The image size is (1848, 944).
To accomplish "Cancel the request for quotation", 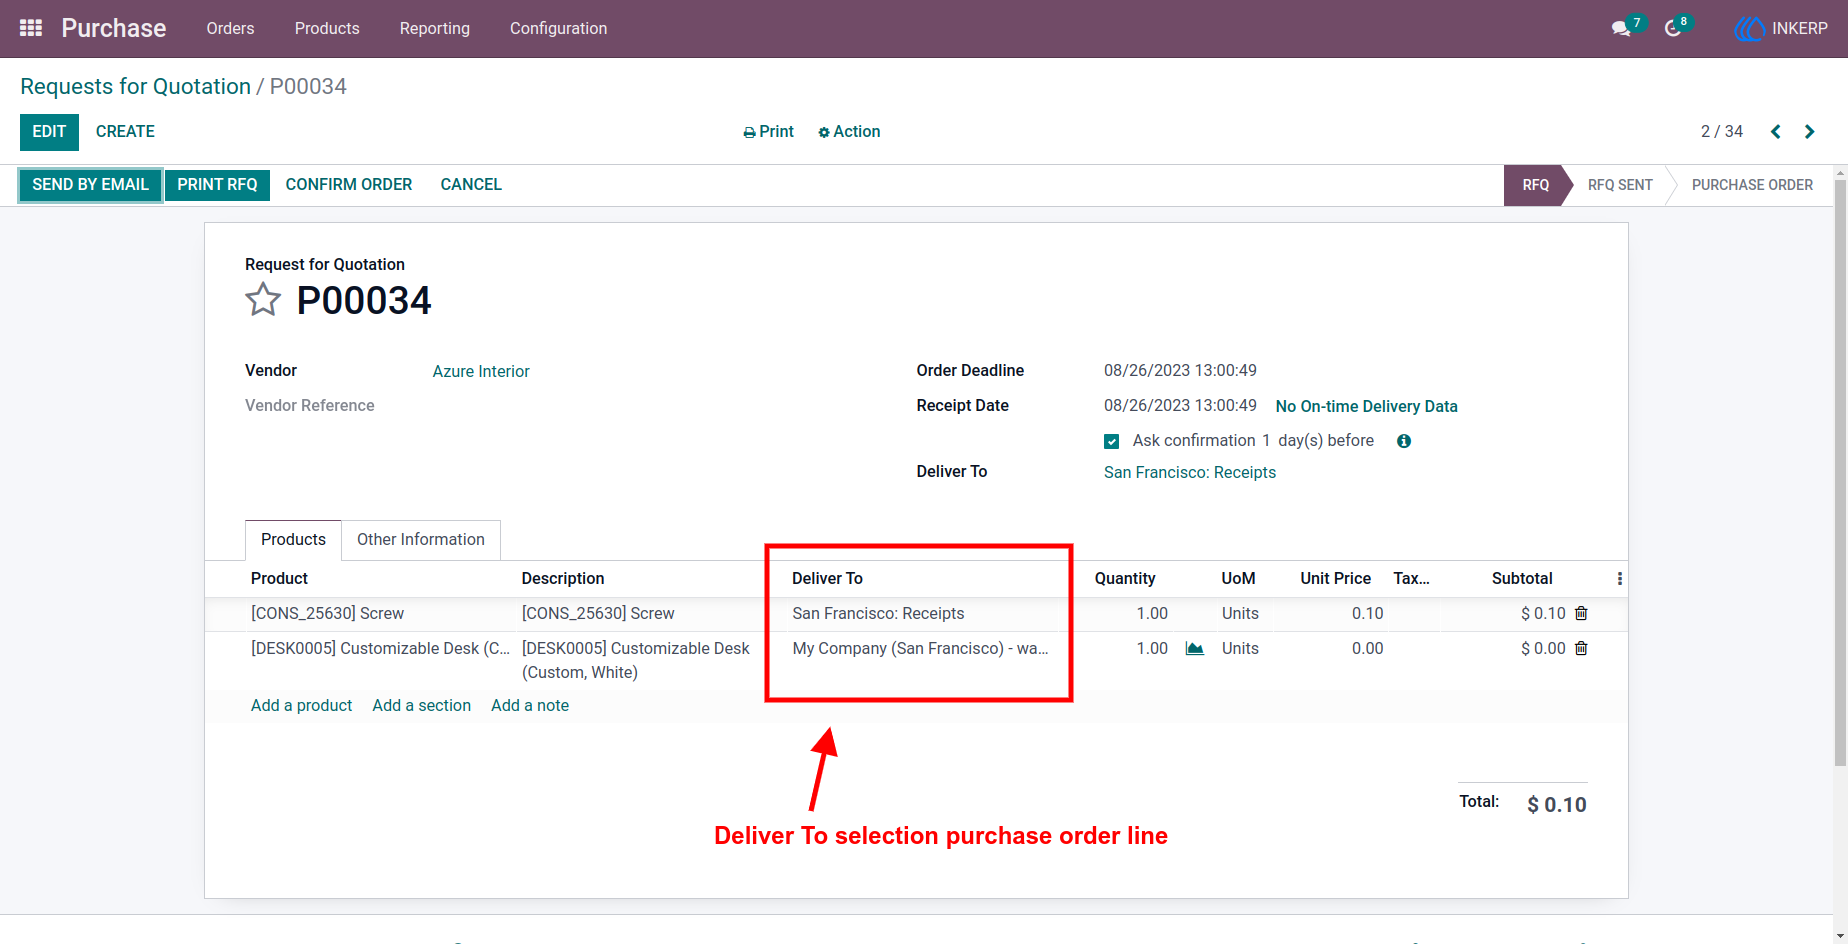I will 471,185.
